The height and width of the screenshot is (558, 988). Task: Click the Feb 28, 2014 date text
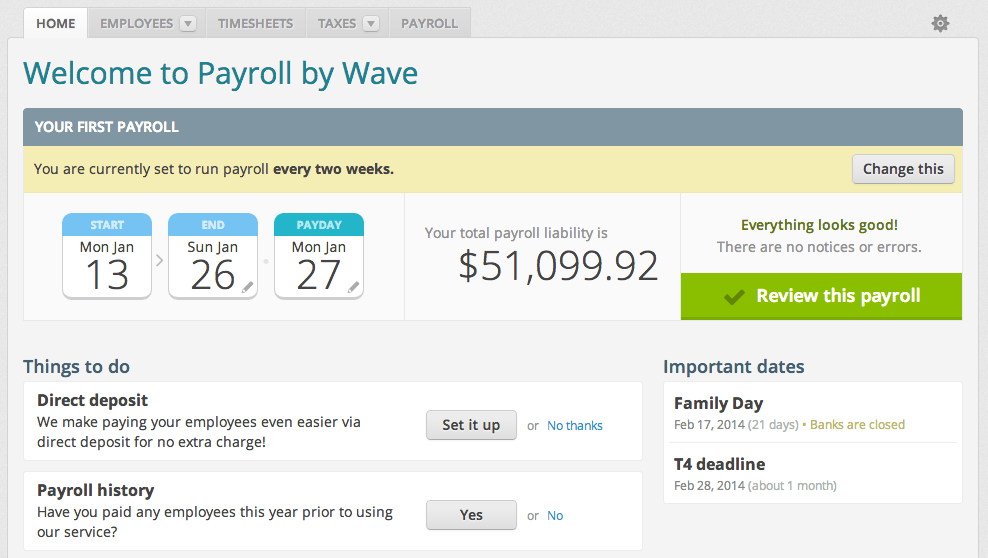[x=709, y=486]
